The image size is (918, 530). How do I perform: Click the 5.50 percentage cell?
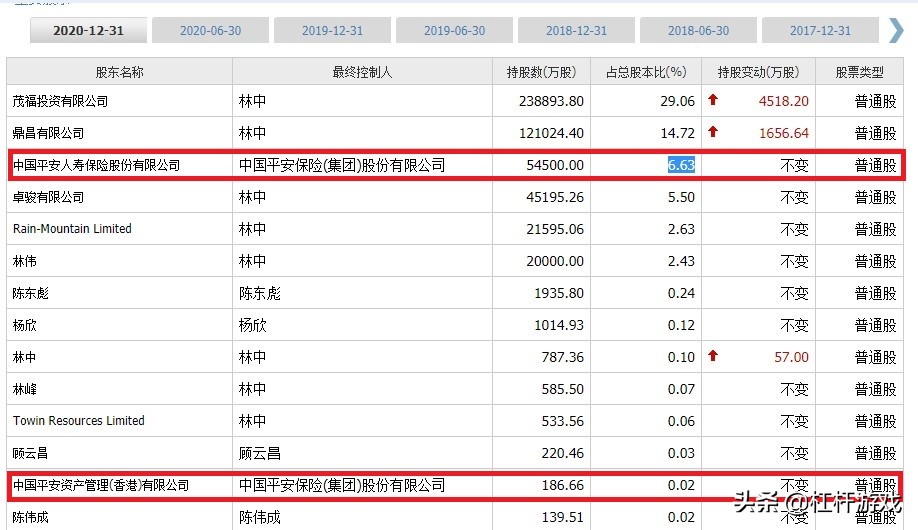681,197
